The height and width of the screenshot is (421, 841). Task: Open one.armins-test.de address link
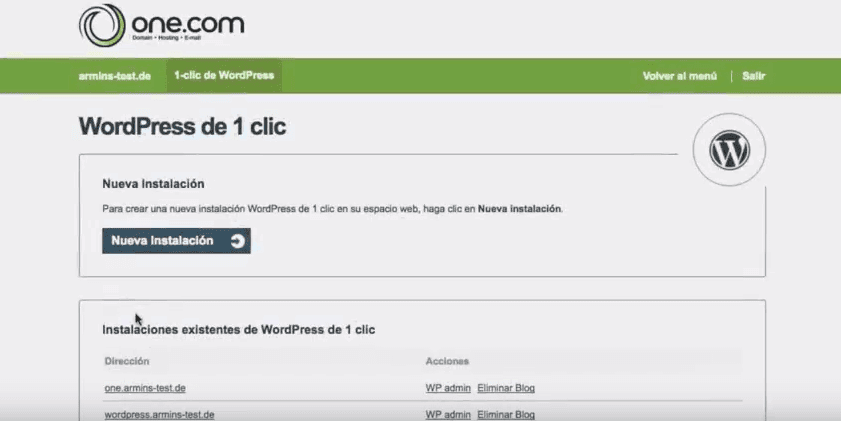point(145,388)
